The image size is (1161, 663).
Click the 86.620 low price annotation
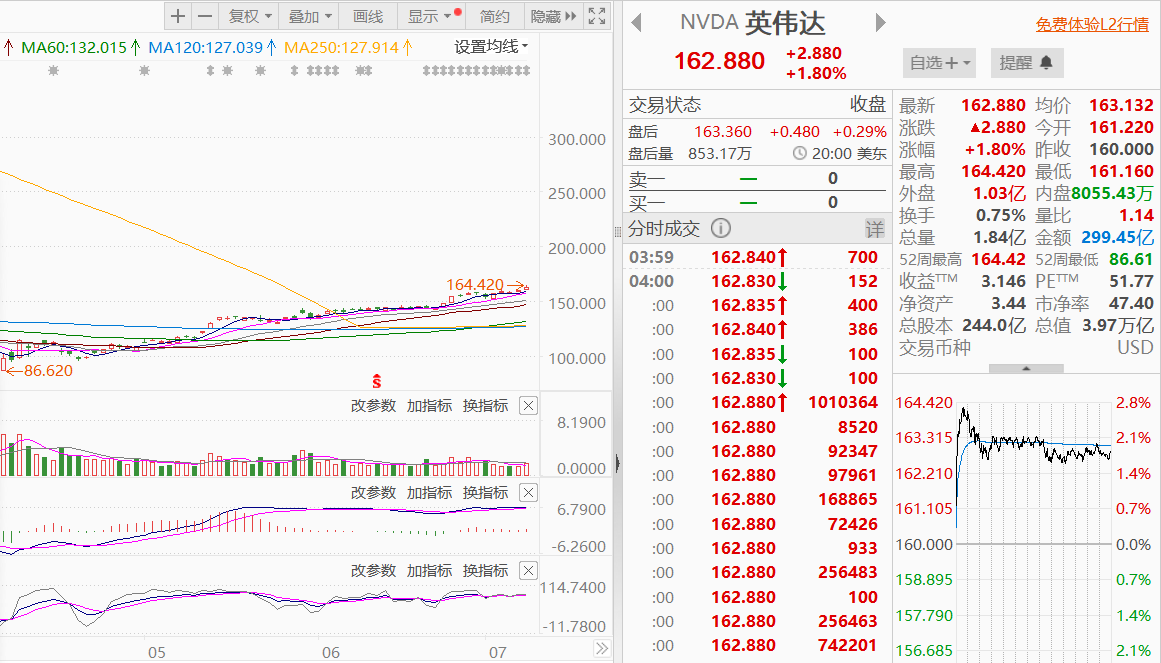tap(48, 370)
